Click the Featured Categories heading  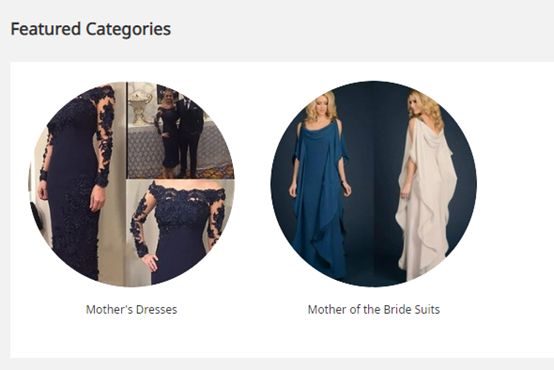(x=91, y=29)
